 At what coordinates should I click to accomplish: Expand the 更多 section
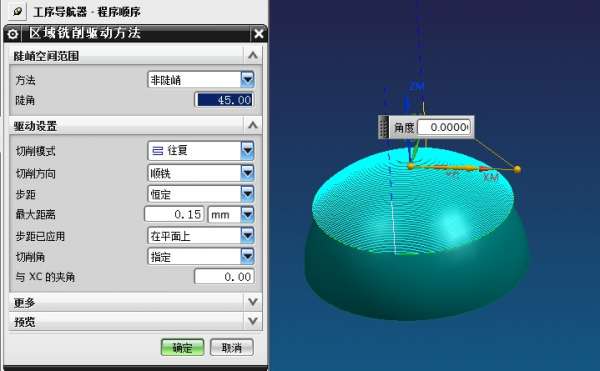pyautogui.click(x=253, y=302)
